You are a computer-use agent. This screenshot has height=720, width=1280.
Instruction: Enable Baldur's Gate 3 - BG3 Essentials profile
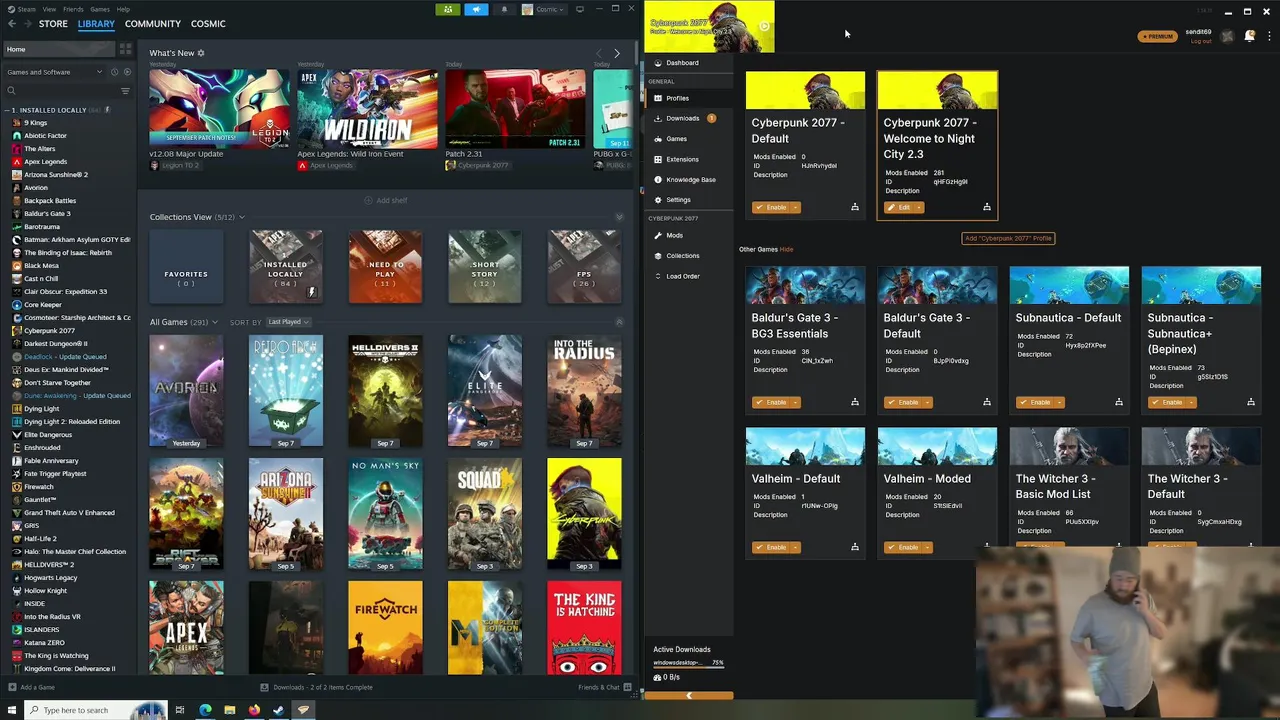(772, 402)
